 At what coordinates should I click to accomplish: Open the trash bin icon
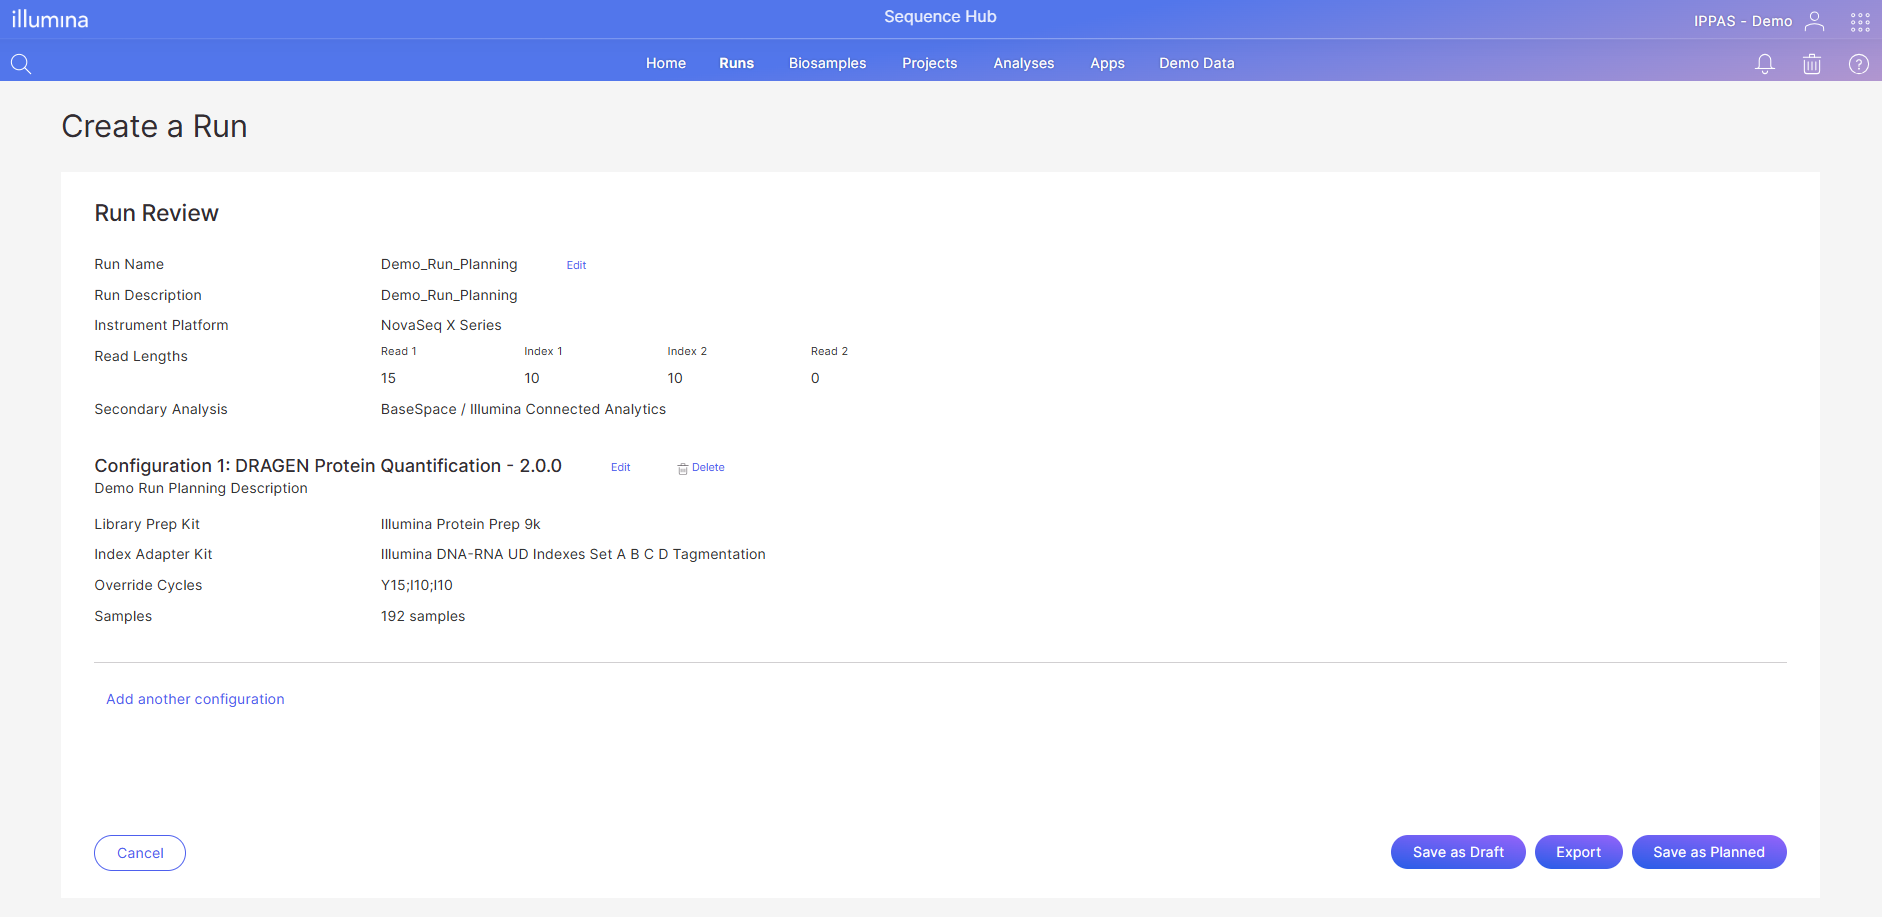tap(1811, 64)
